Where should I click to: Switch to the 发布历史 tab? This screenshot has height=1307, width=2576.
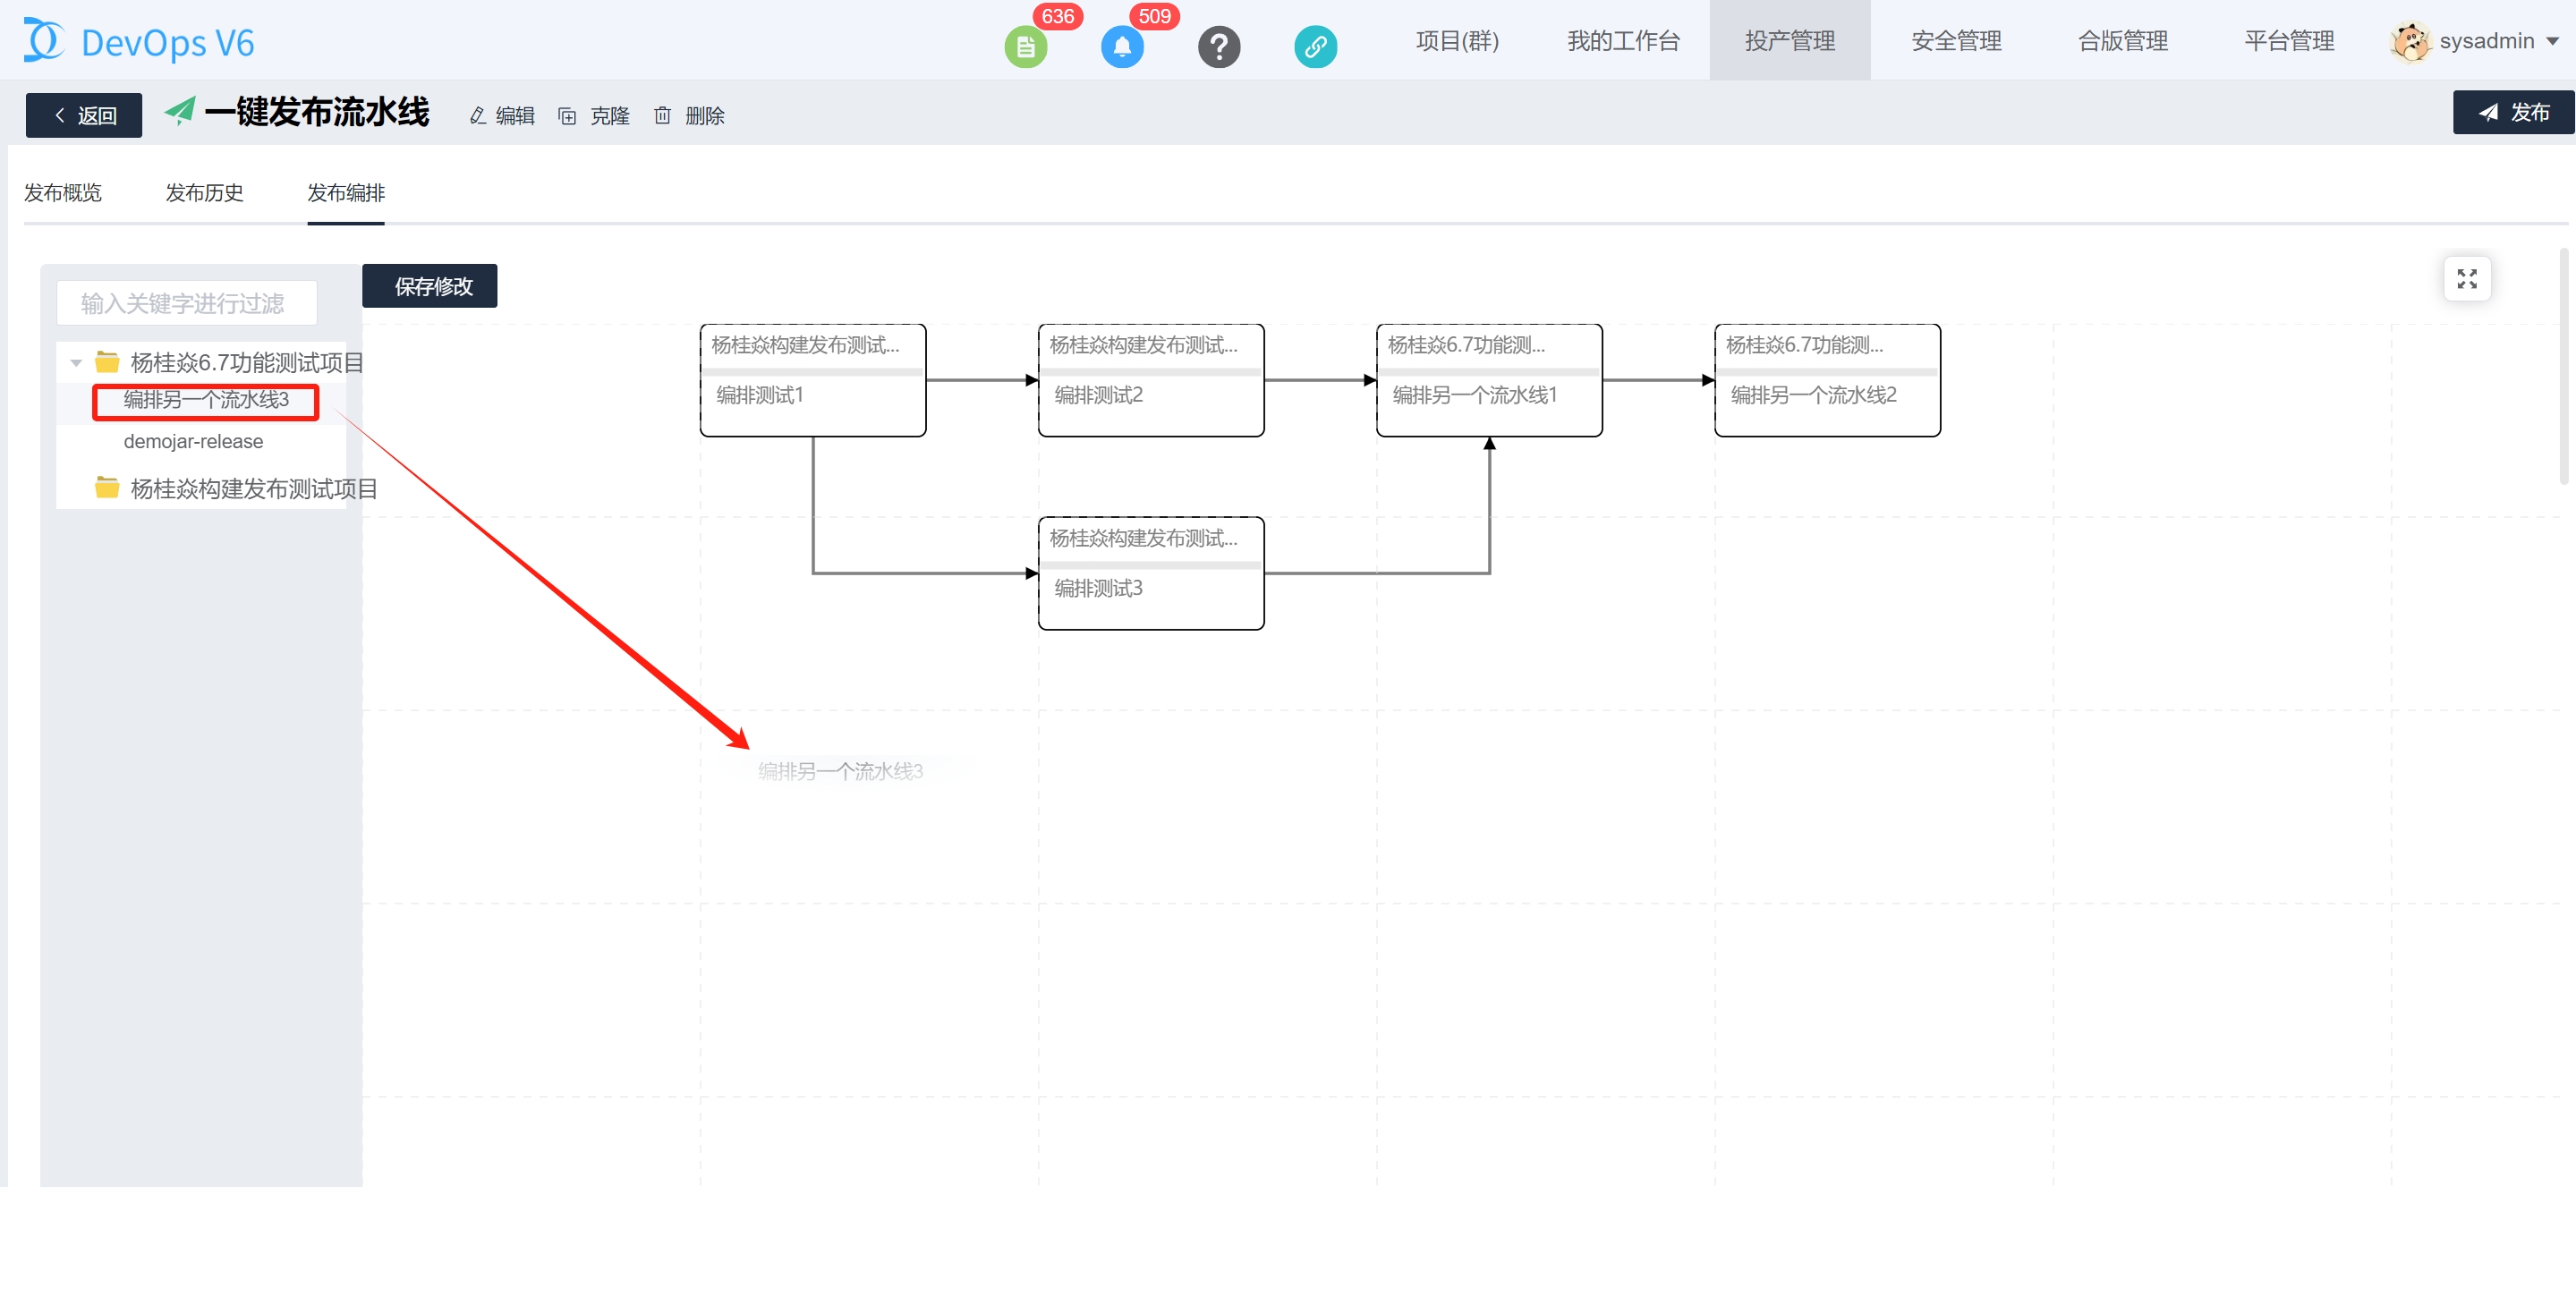pyautogui.click(x=204, y=193)
